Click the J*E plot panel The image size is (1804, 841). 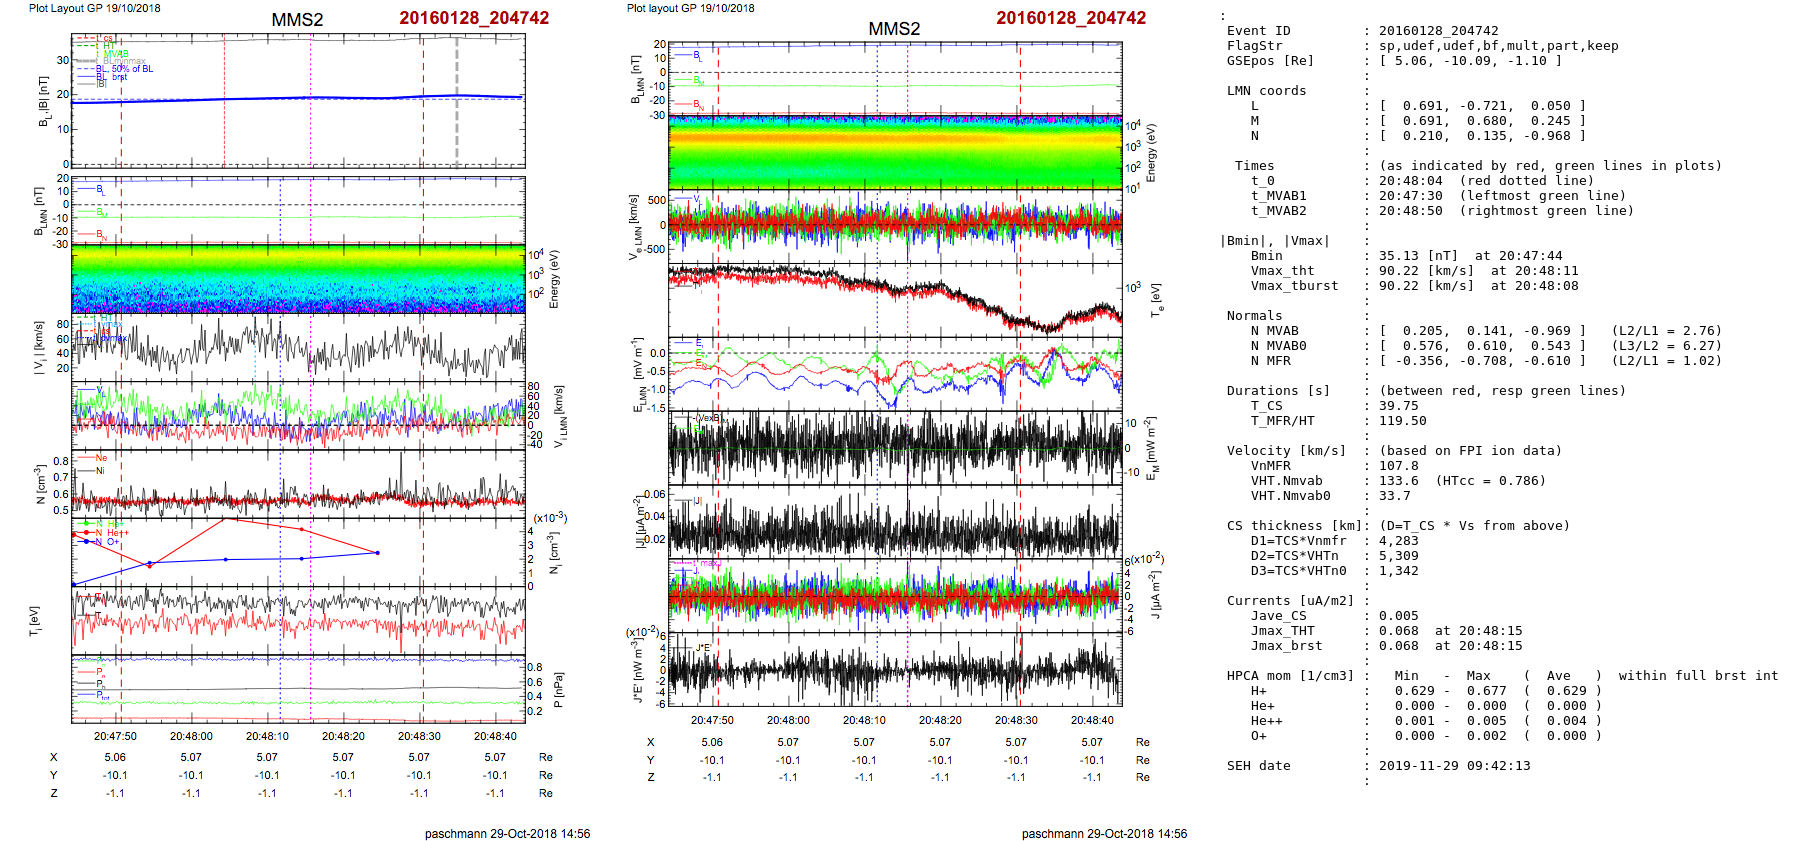pyautogui.click(x=894, y=670)
